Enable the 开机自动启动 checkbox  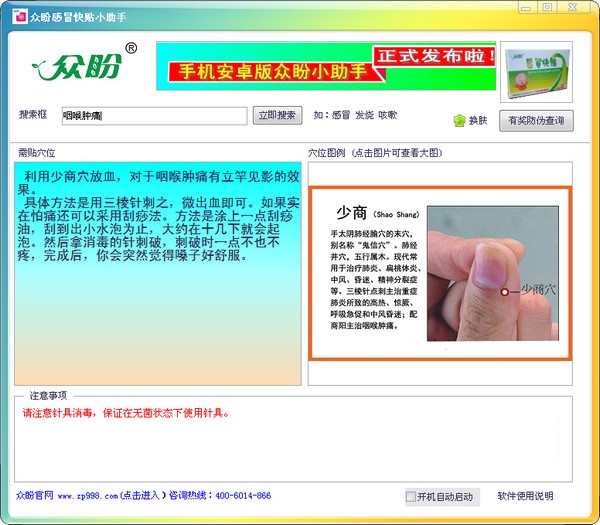coord(410,496)
